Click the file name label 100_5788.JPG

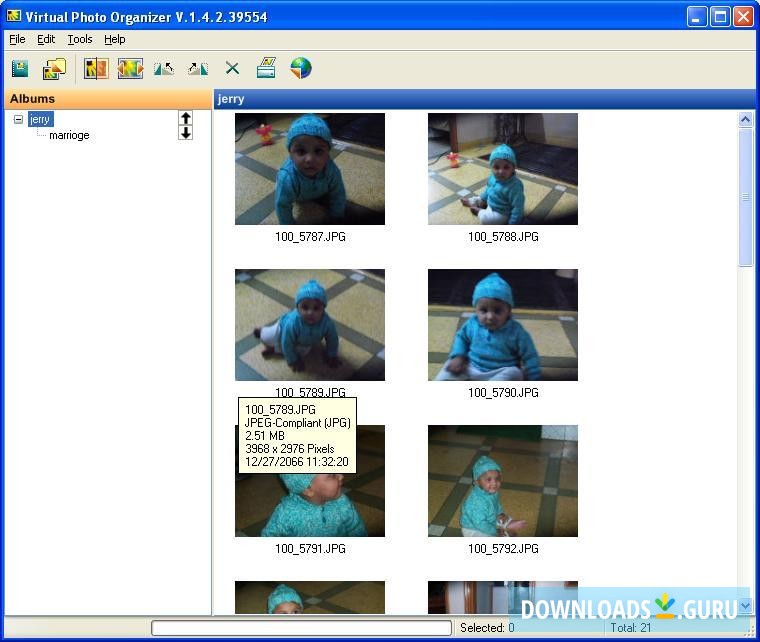pyautogui.click(x=503, y=237)
